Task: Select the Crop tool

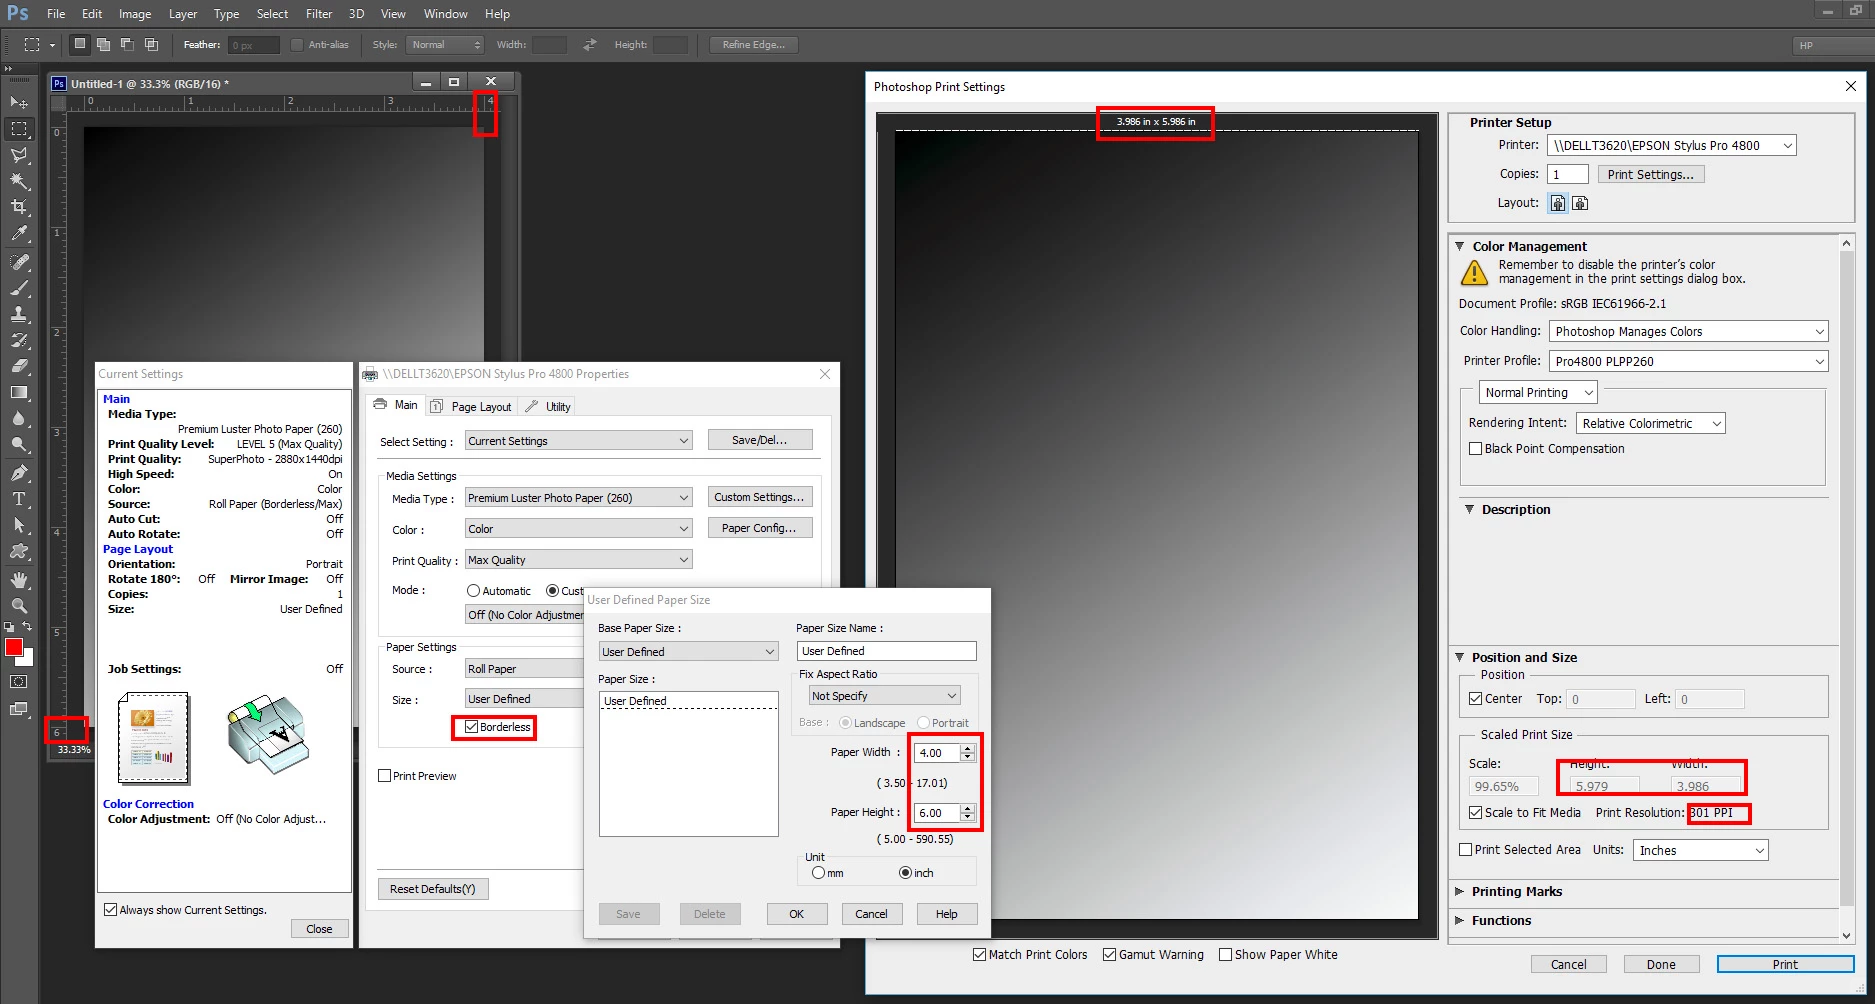Action: tap(19, 207)
